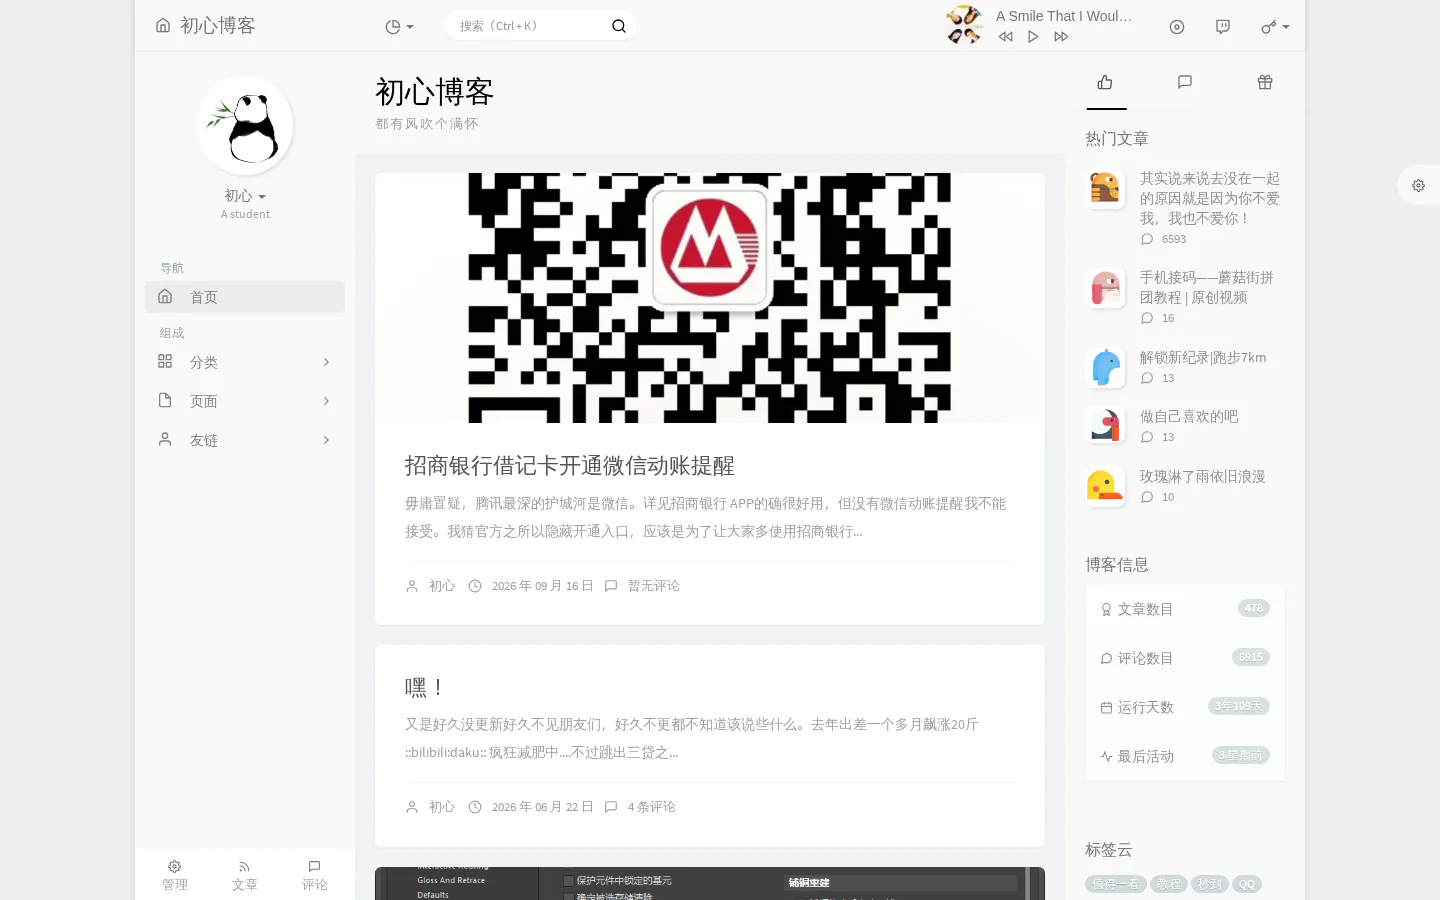This screenshot has height=900, width=1440.
Task: Expand the 初心 user dropdown
Action: (x=245, y=196)
